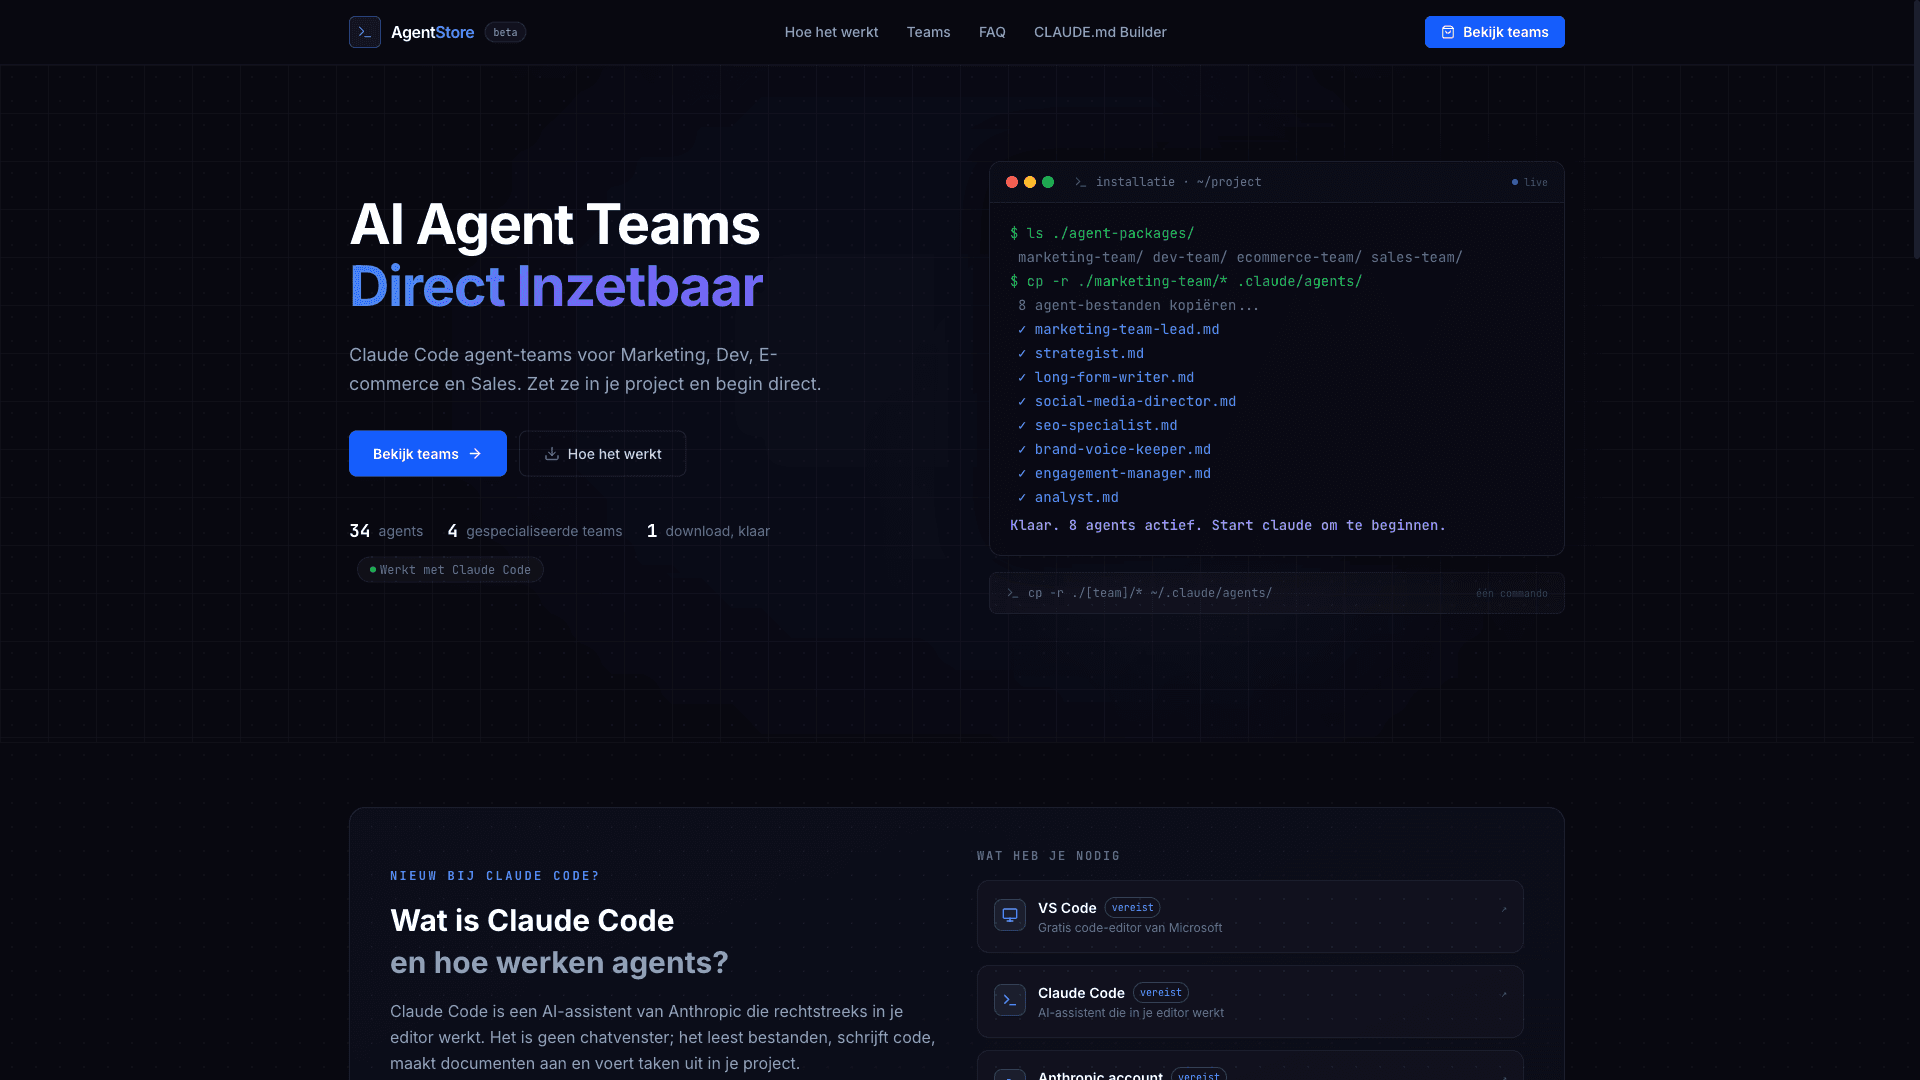Screen dimensions: 1920x1080
Task: Click external-link arrow on VS Code card
Action: click(1503, 909)
